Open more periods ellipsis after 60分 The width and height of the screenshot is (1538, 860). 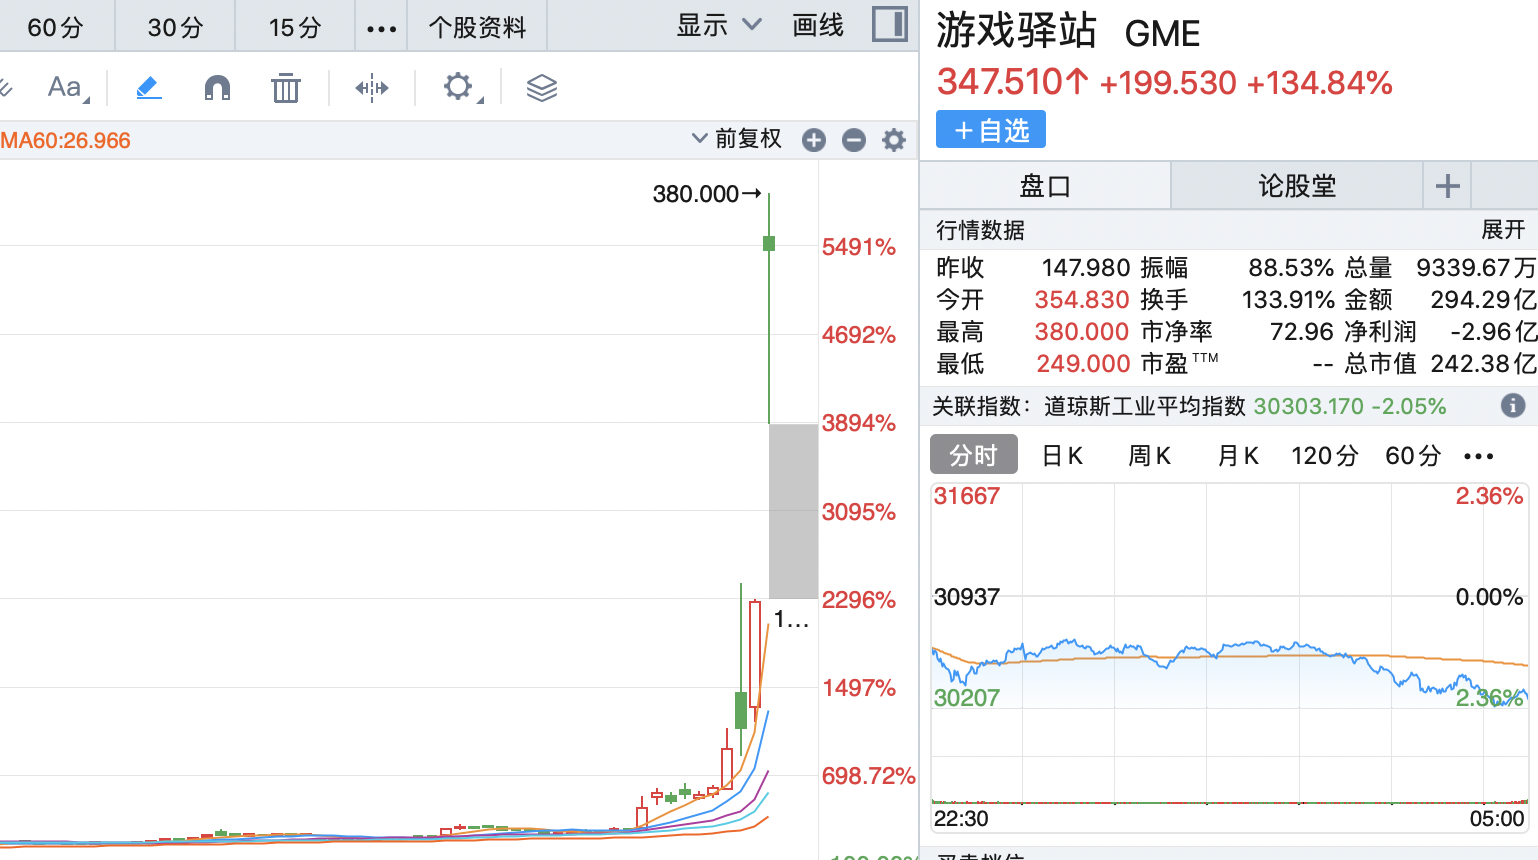pos(1478,456)
